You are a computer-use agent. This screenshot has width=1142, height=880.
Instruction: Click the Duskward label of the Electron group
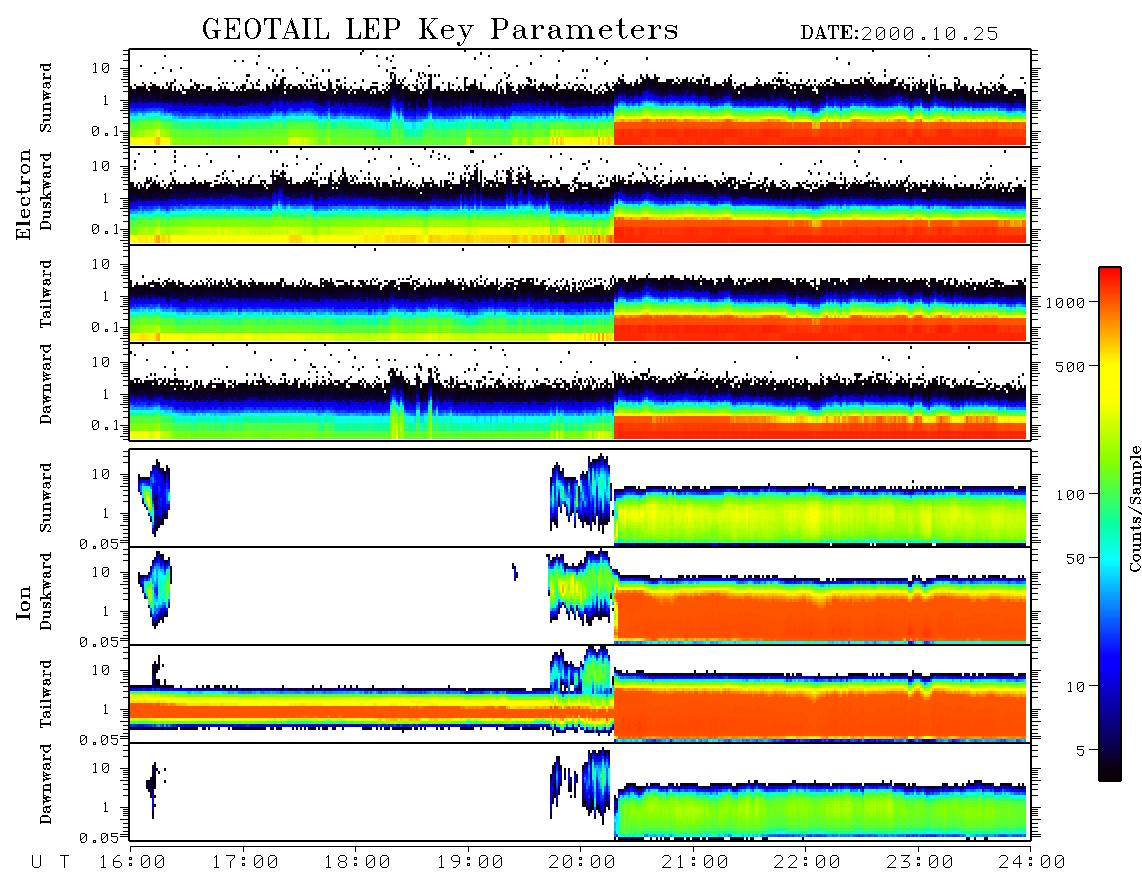click(46, 192)
